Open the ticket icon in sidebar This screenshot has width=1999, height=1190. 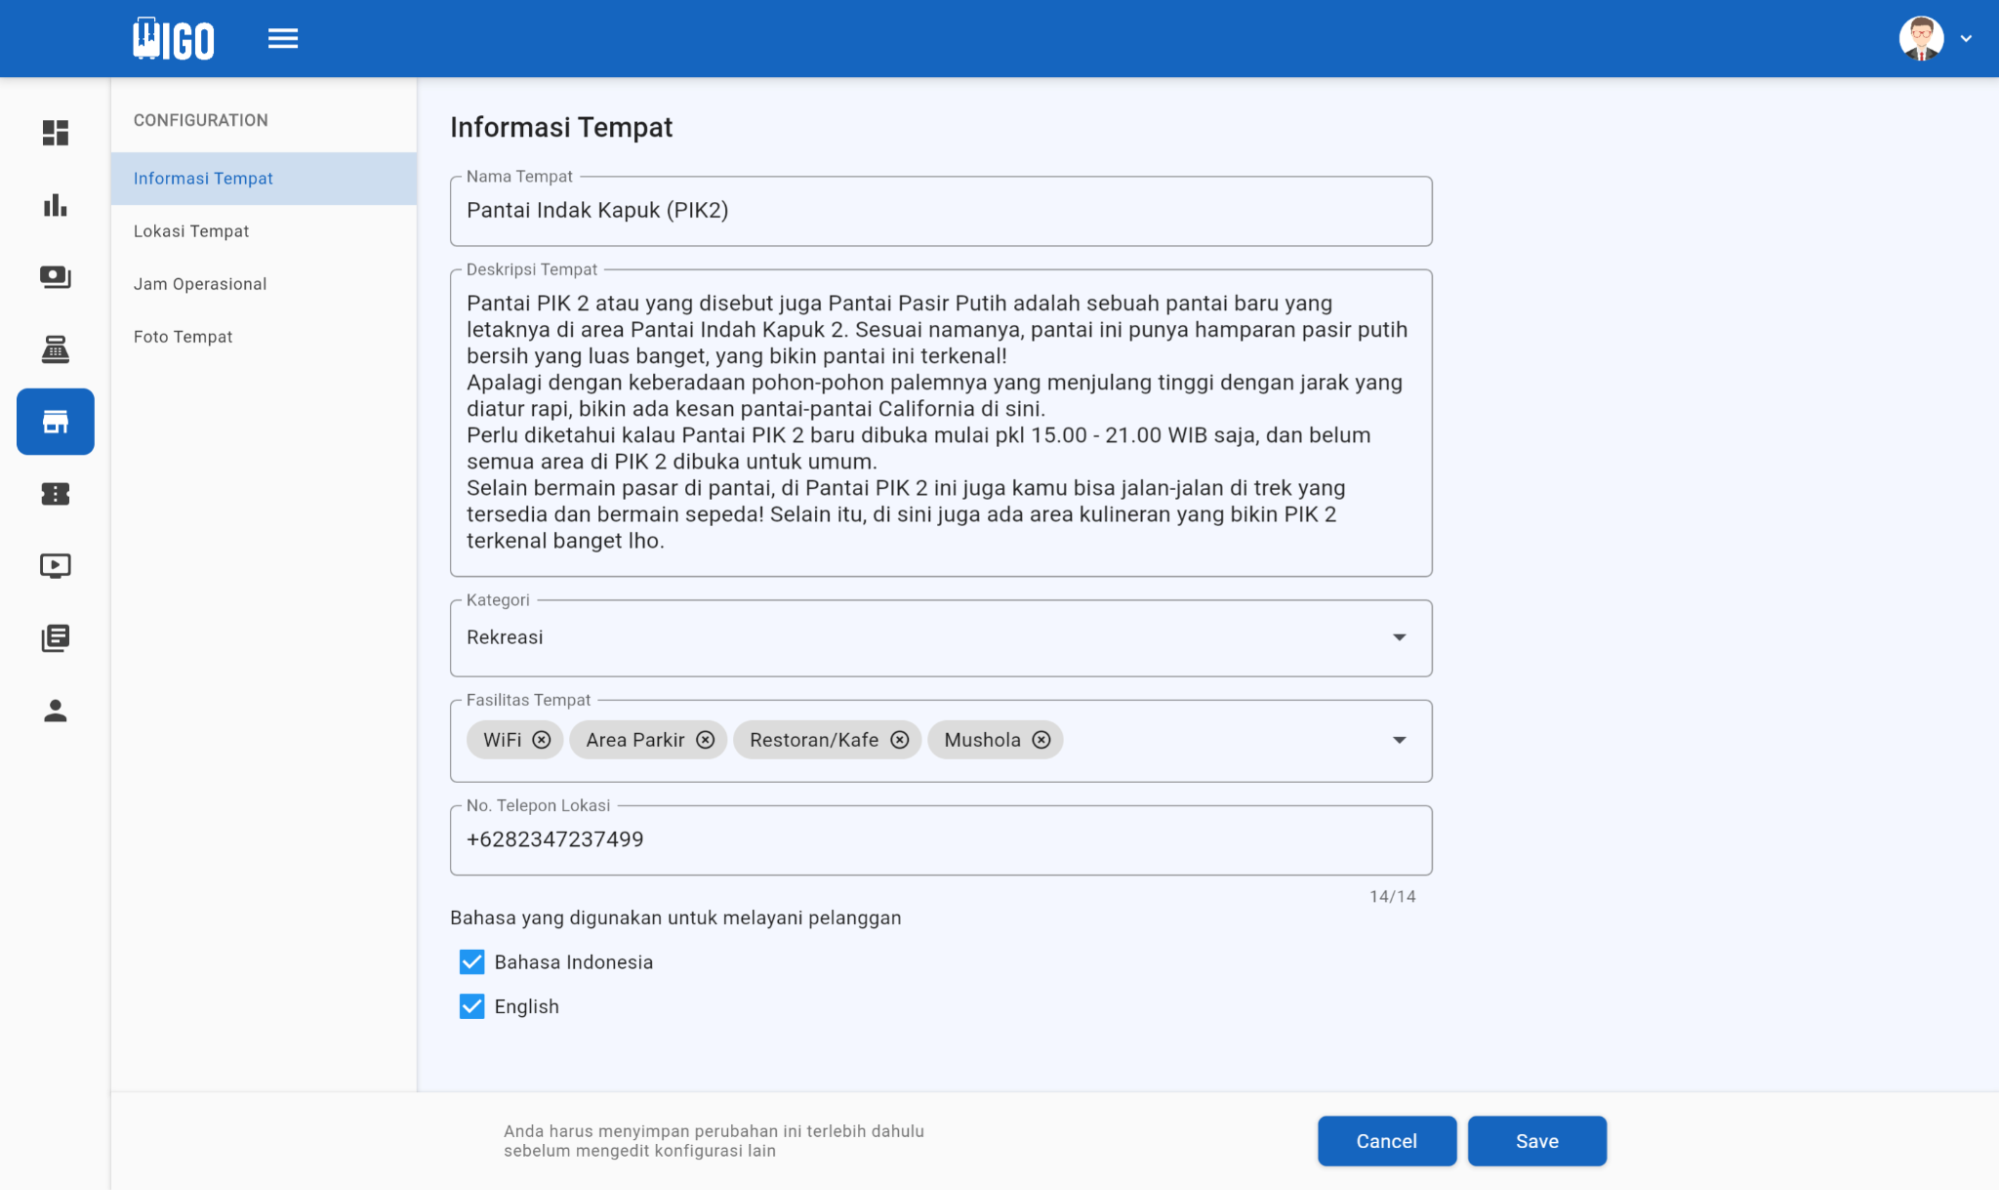tap(55, 494)
